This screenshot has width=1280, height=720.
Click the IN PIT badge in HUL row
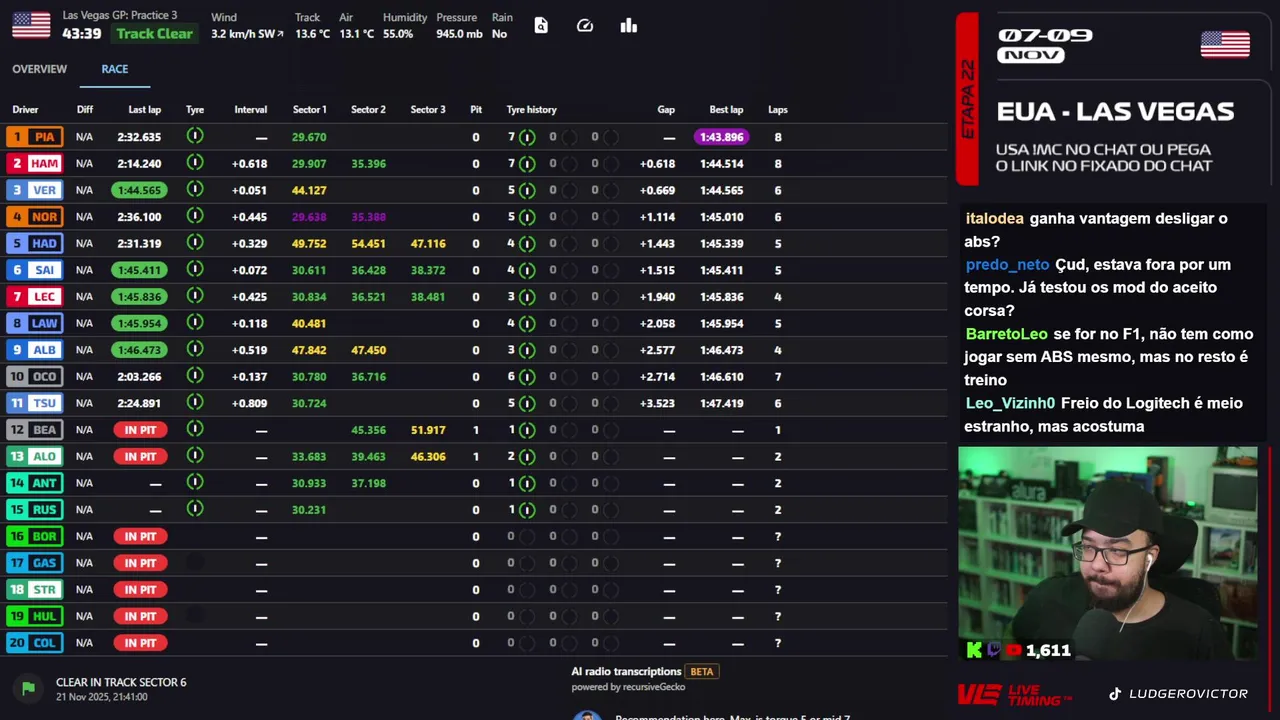pyautogui.click(x=140, y=616)
